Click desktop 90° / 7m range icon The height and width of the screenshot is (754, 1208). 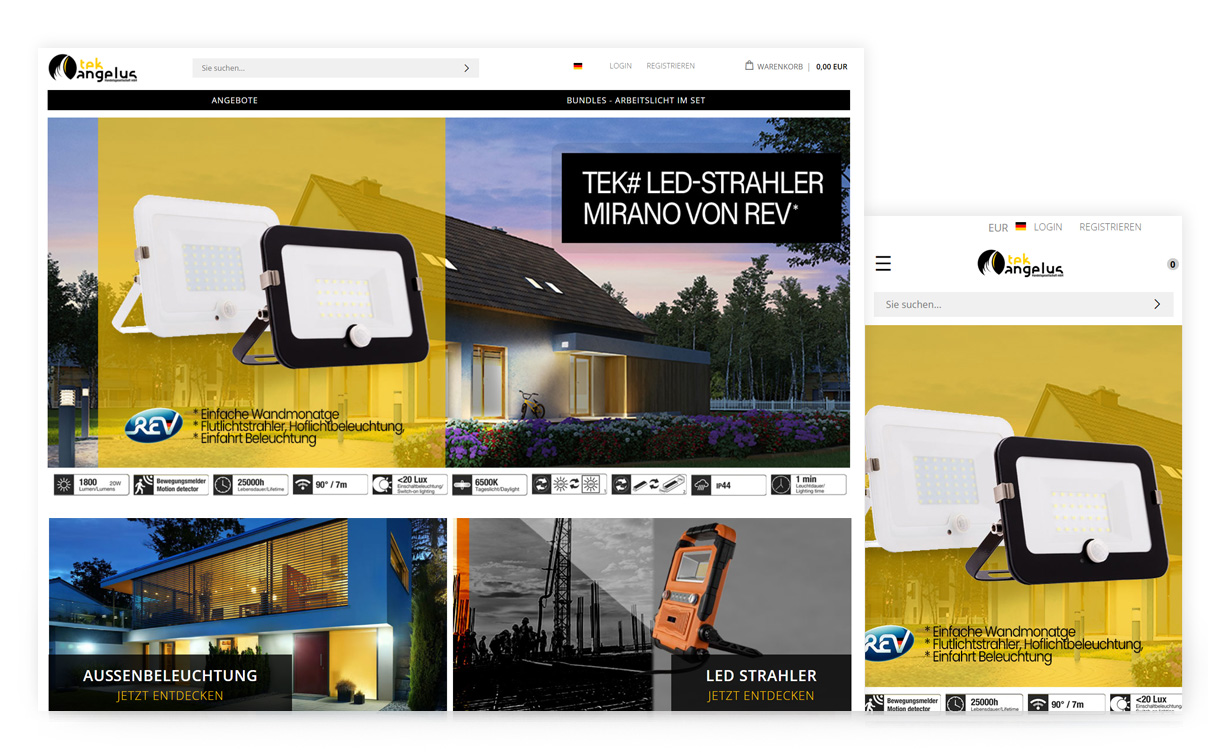click(329, 485)
